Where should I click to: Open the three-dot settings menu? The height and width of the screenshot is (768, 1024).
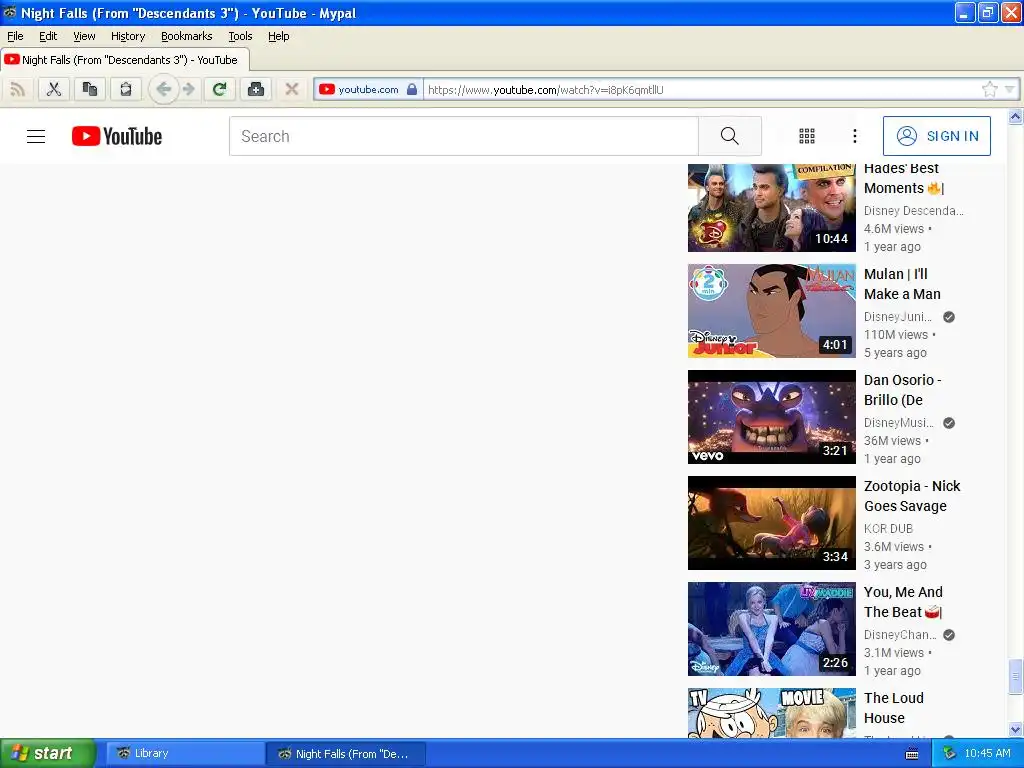tap(854, 136)
